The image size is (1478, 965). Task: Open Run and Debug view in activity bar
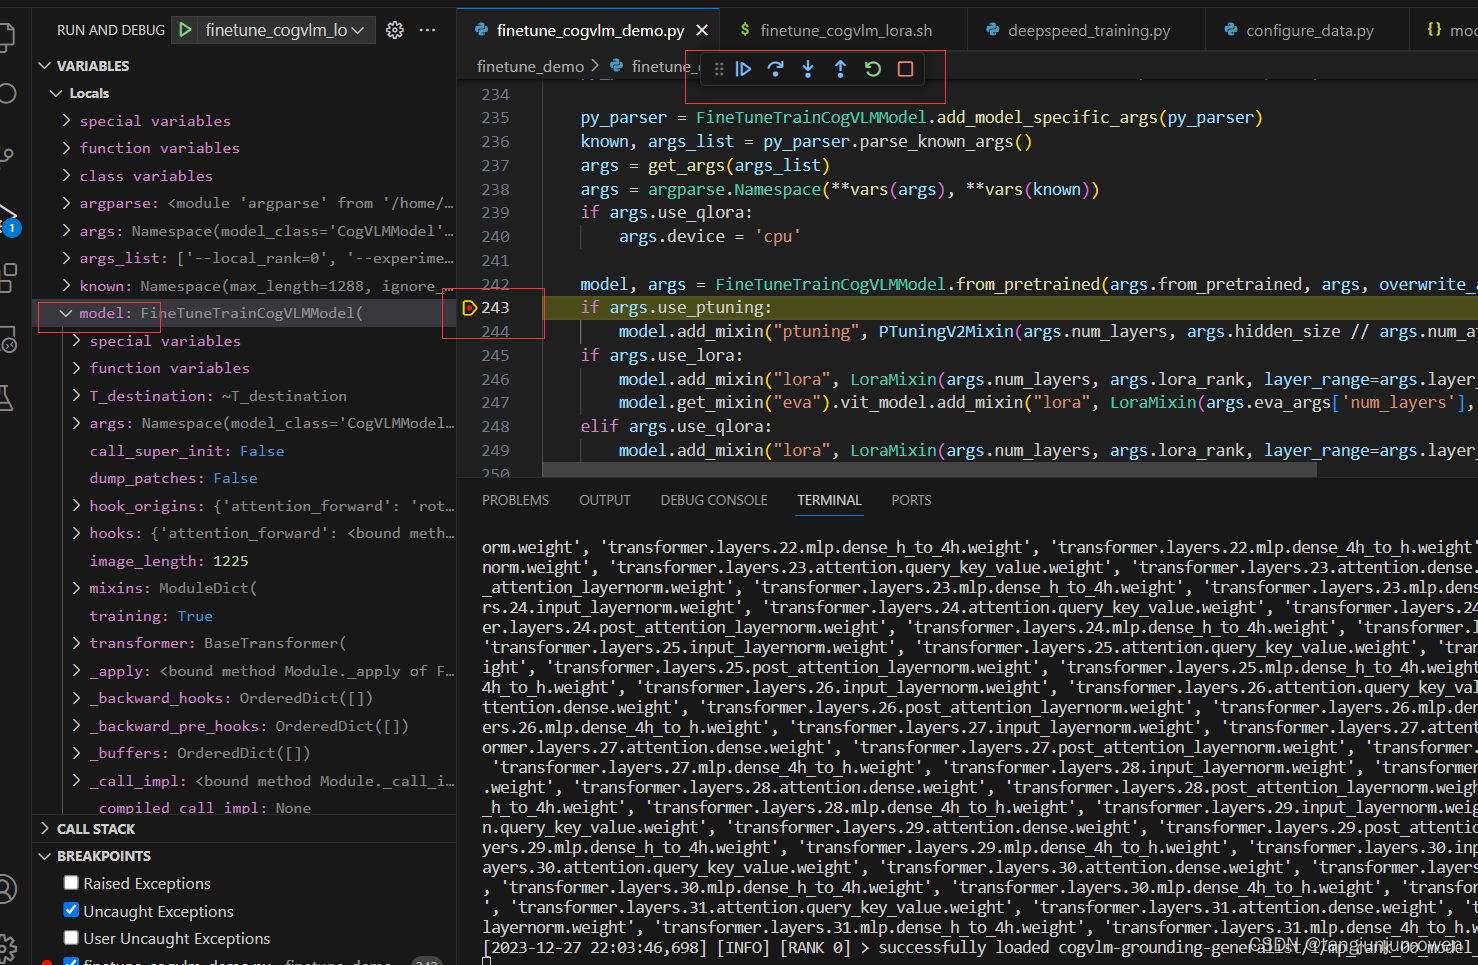7,219
